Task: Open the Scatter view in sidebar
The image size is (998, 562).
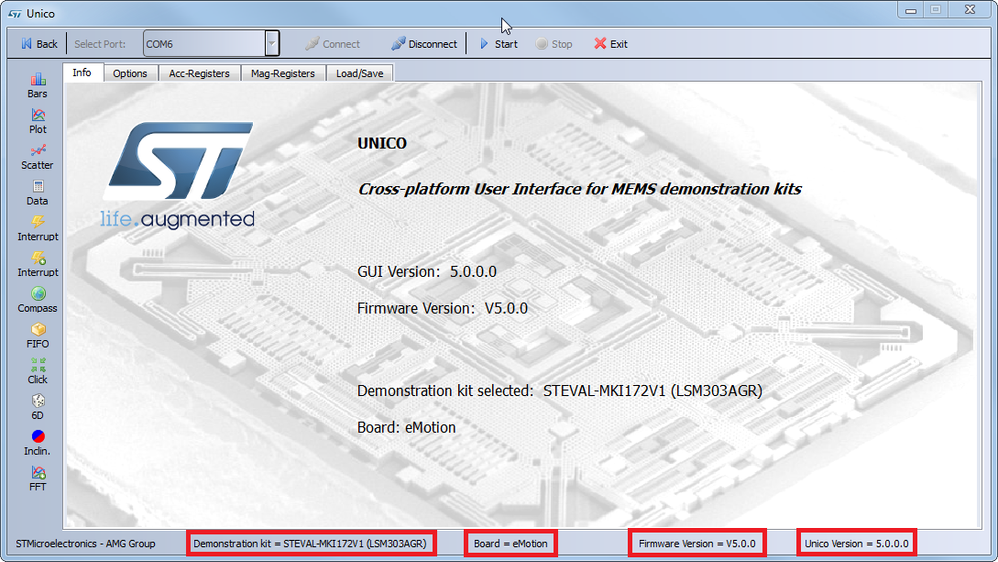Action: [x=37, y=157]
